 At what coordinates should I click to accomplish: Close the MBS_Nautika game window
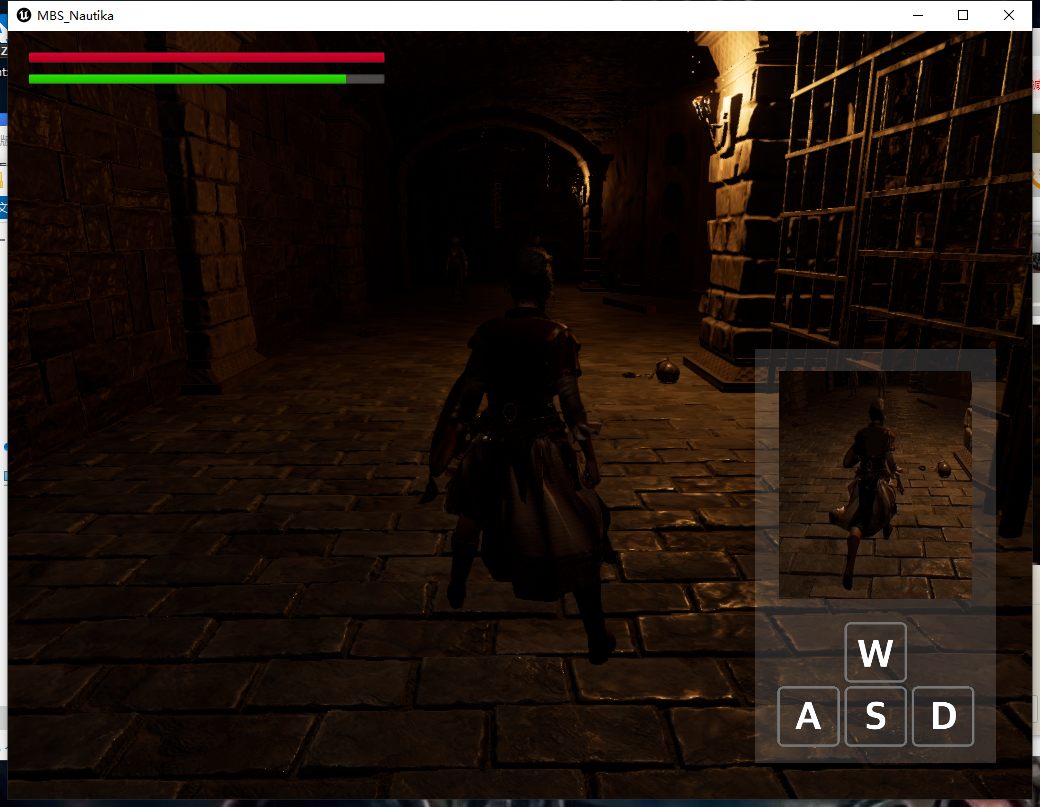pyautogui.click(x=1009, y=14)
